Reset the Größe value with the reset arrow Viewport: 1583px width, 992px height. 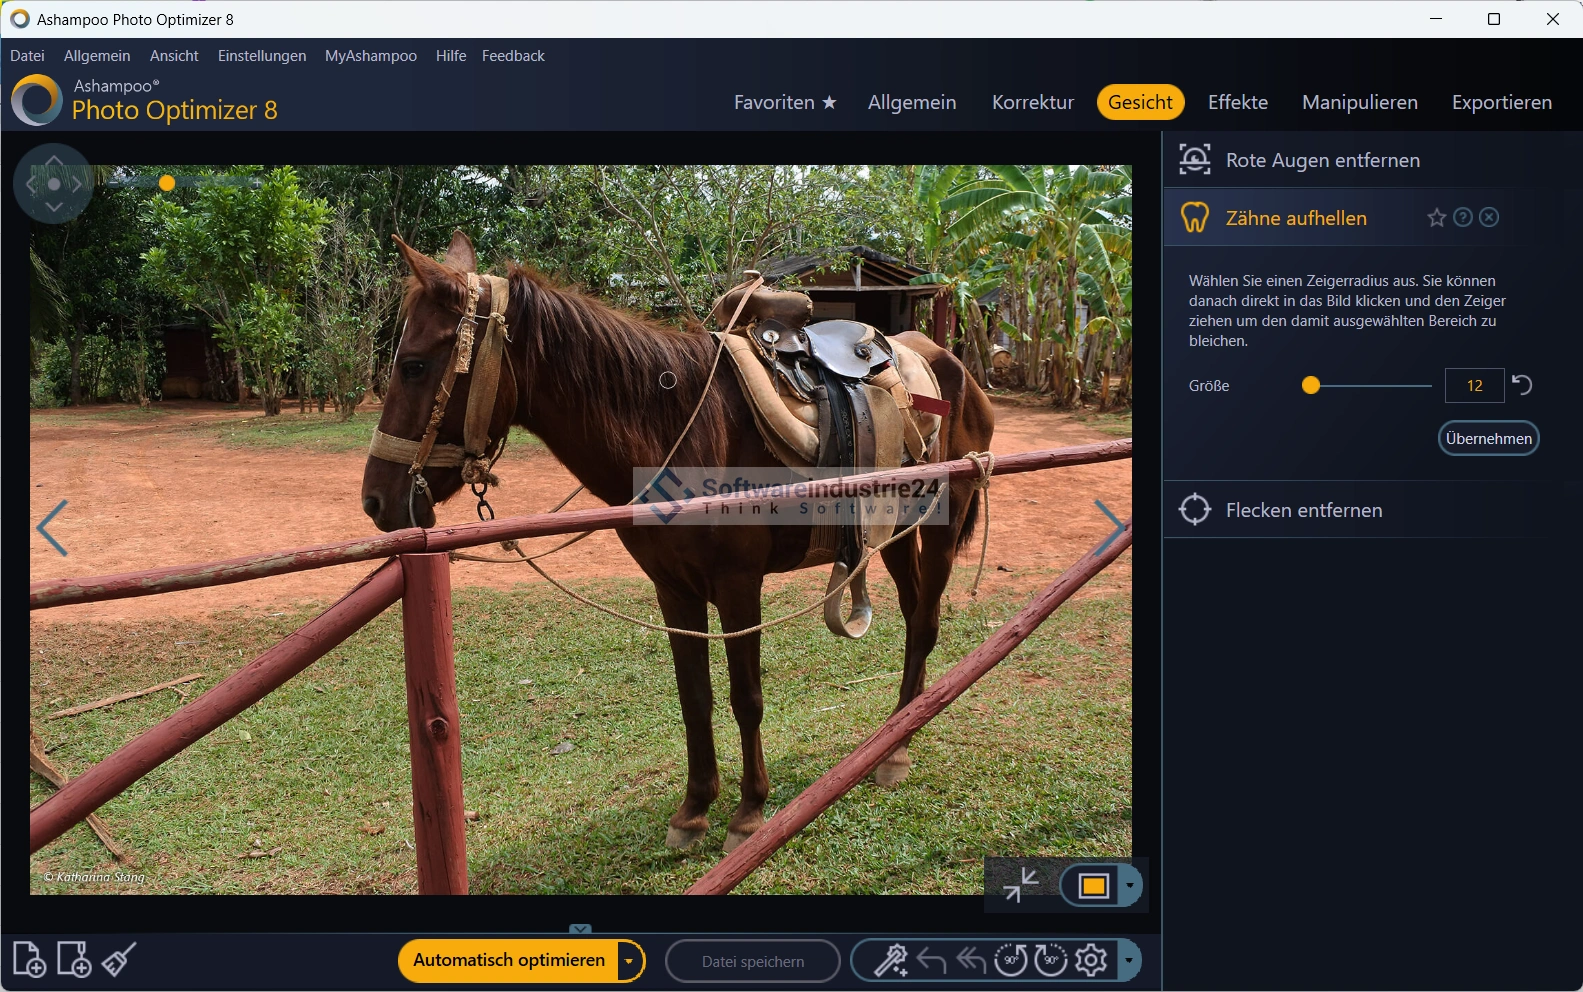tap(1522, 385)
